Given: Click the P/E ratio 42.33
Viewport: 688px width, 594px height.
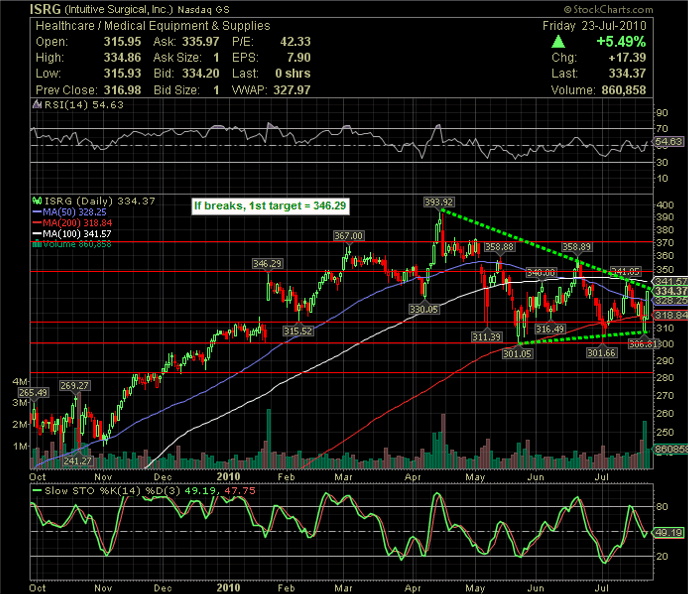Looking at the screenshot, I should point(295,42).
